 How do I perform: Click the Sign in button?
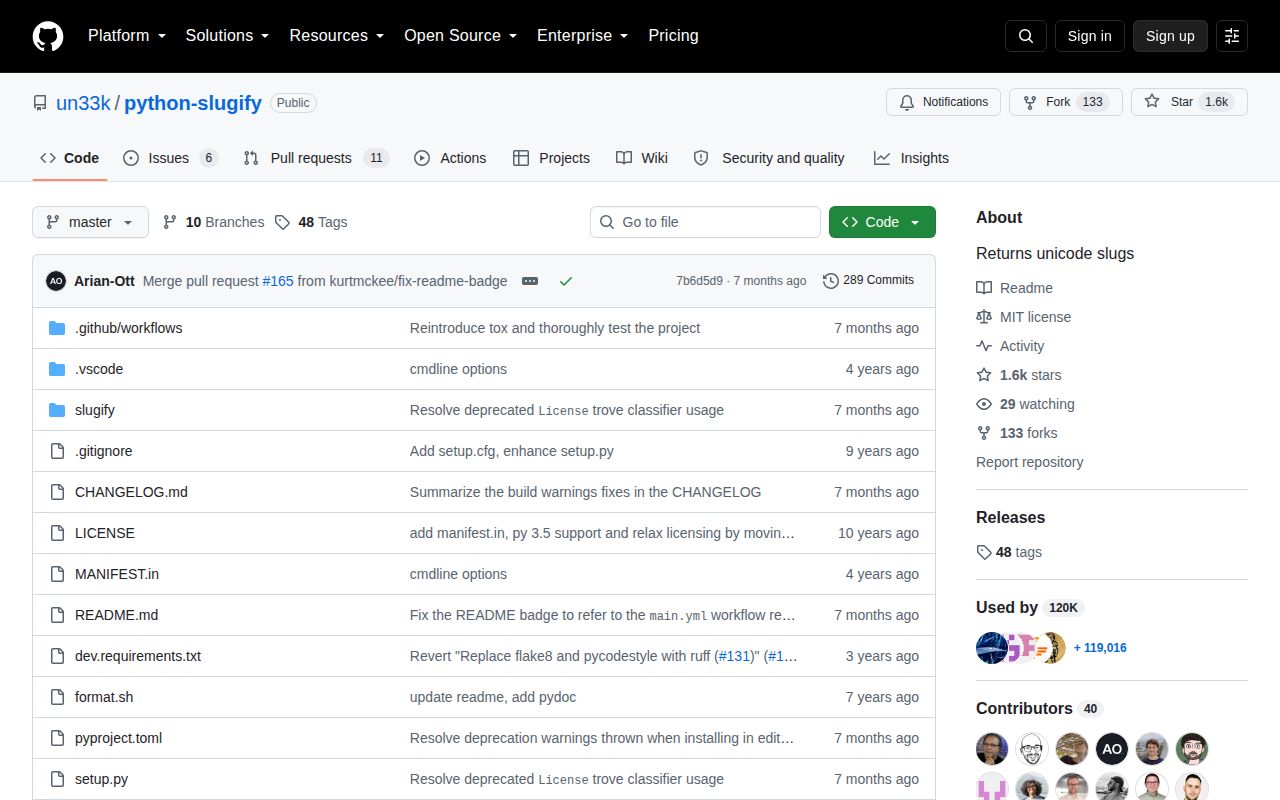(x=1089, y=36)
